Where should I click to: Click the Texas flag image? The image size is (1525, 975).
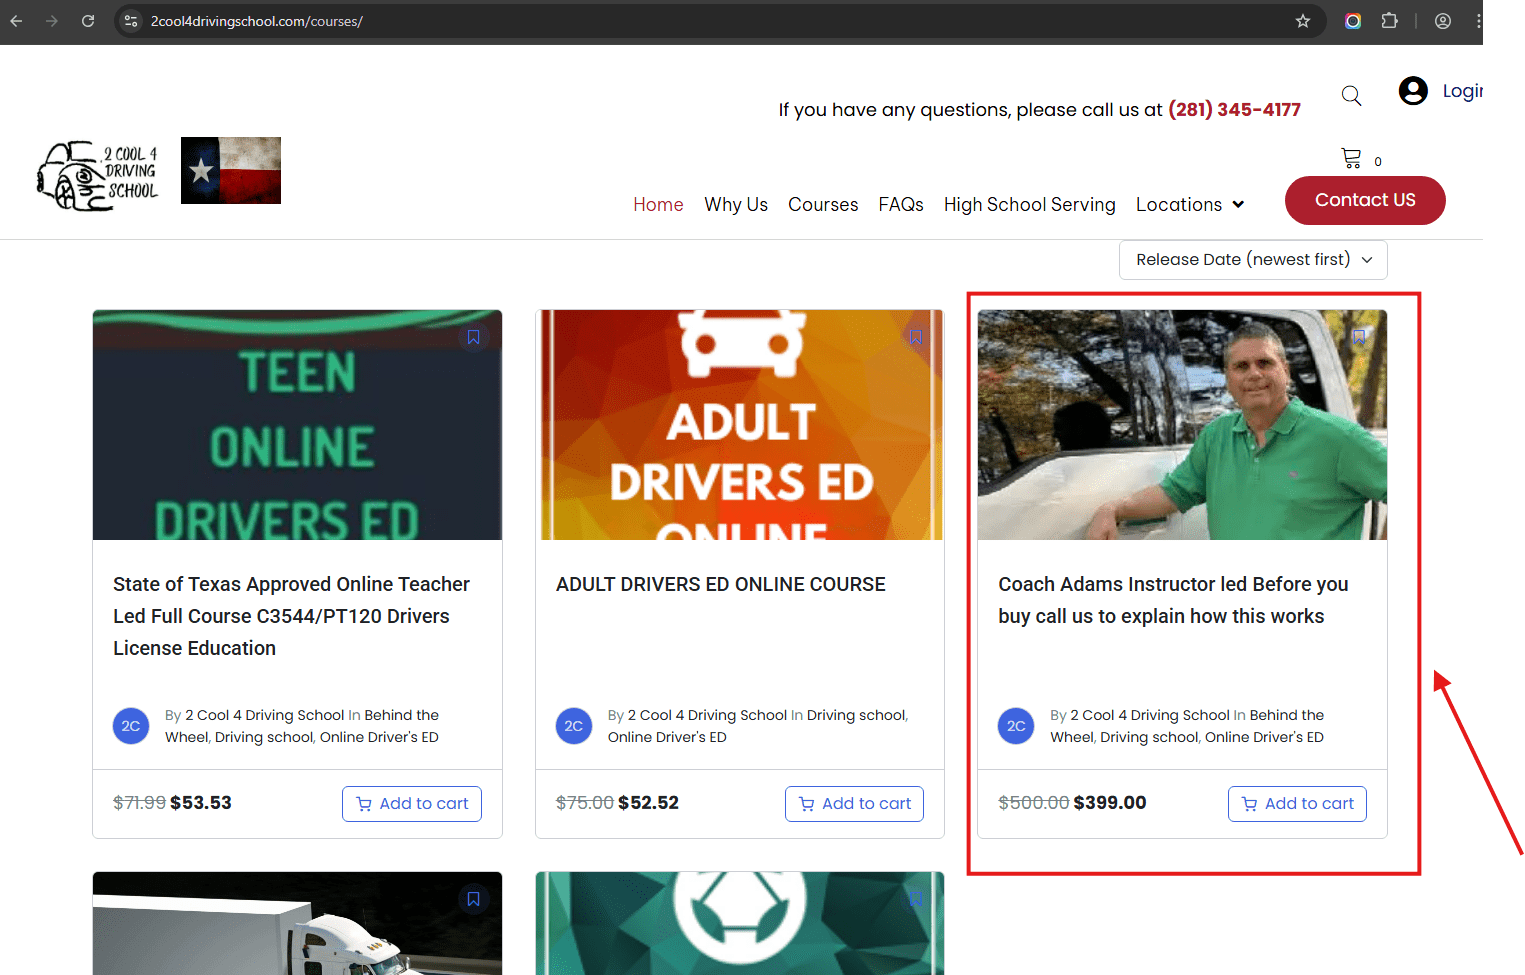click(x=231, y=171)
